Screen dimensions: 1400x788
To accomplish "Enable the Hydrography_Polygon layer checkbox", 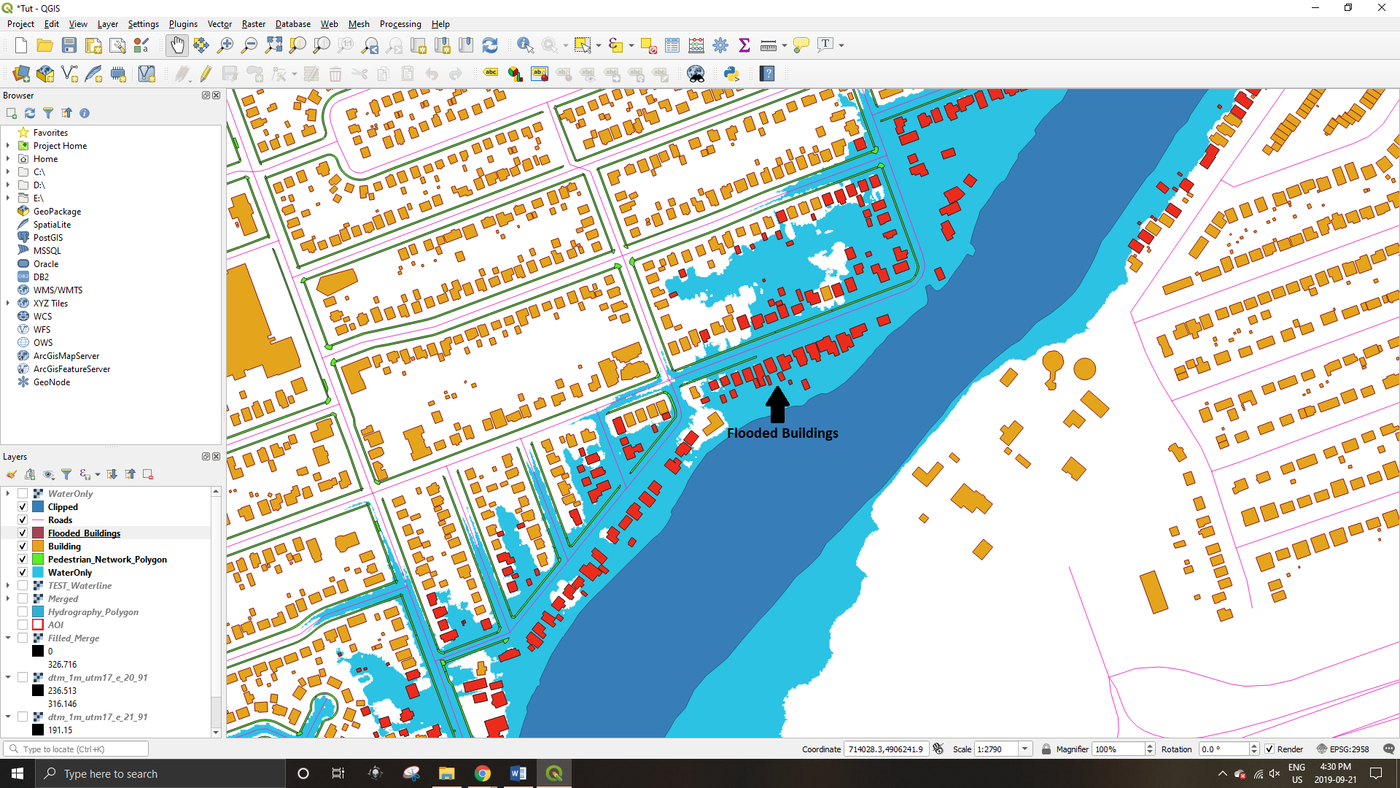I will [x=23, y=612].
